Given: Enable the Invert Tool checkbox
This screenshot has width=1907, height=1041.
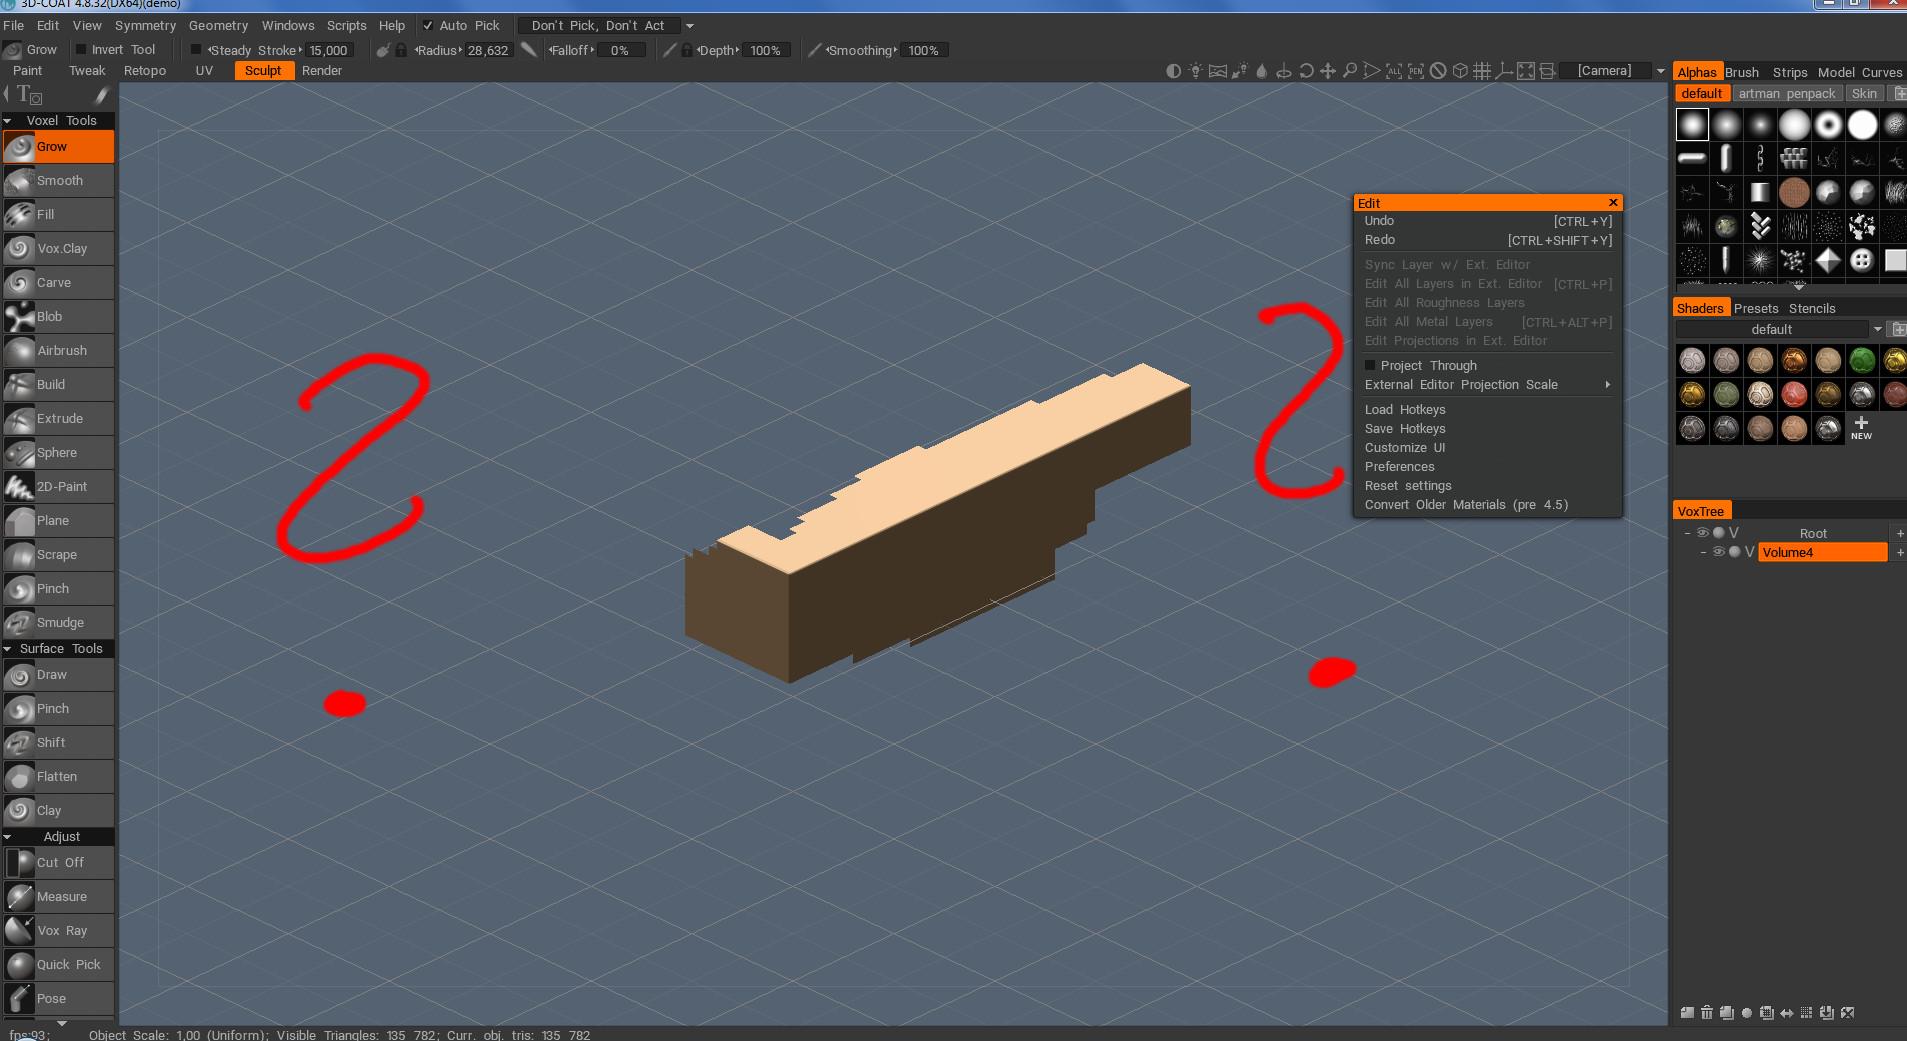Looking at the screenshot, I should pyautogui.click(x=83, y=50).
